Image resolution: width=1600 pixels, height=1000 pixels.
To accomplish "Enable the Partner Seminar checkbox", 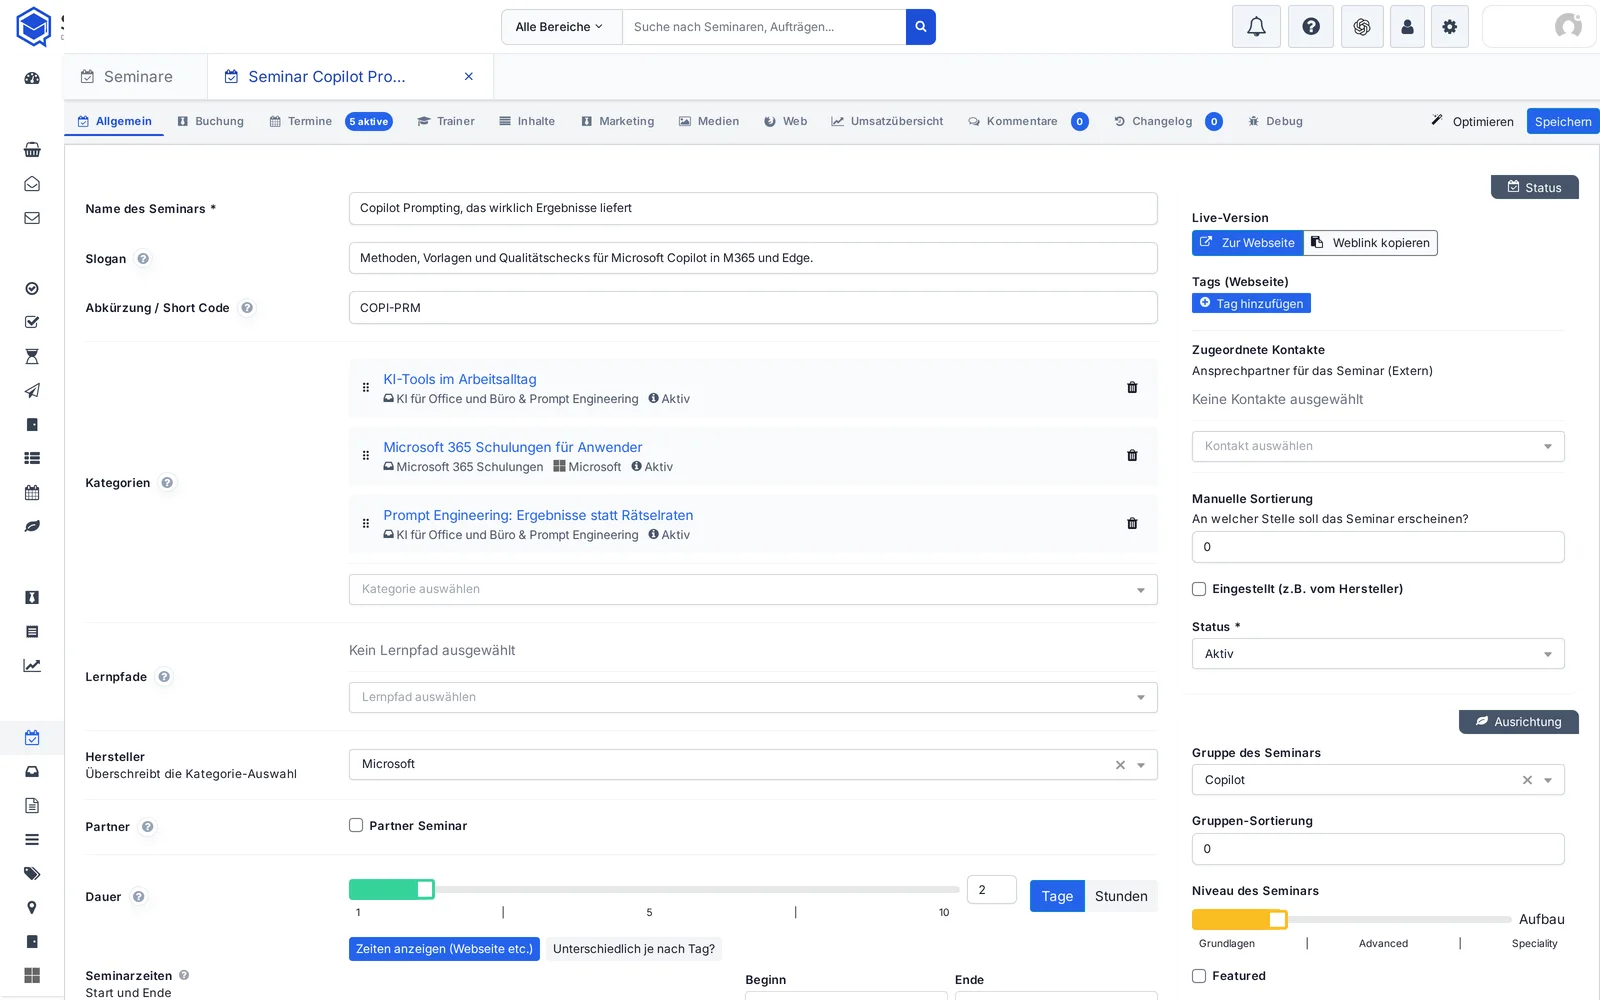I will click(356, 826).
